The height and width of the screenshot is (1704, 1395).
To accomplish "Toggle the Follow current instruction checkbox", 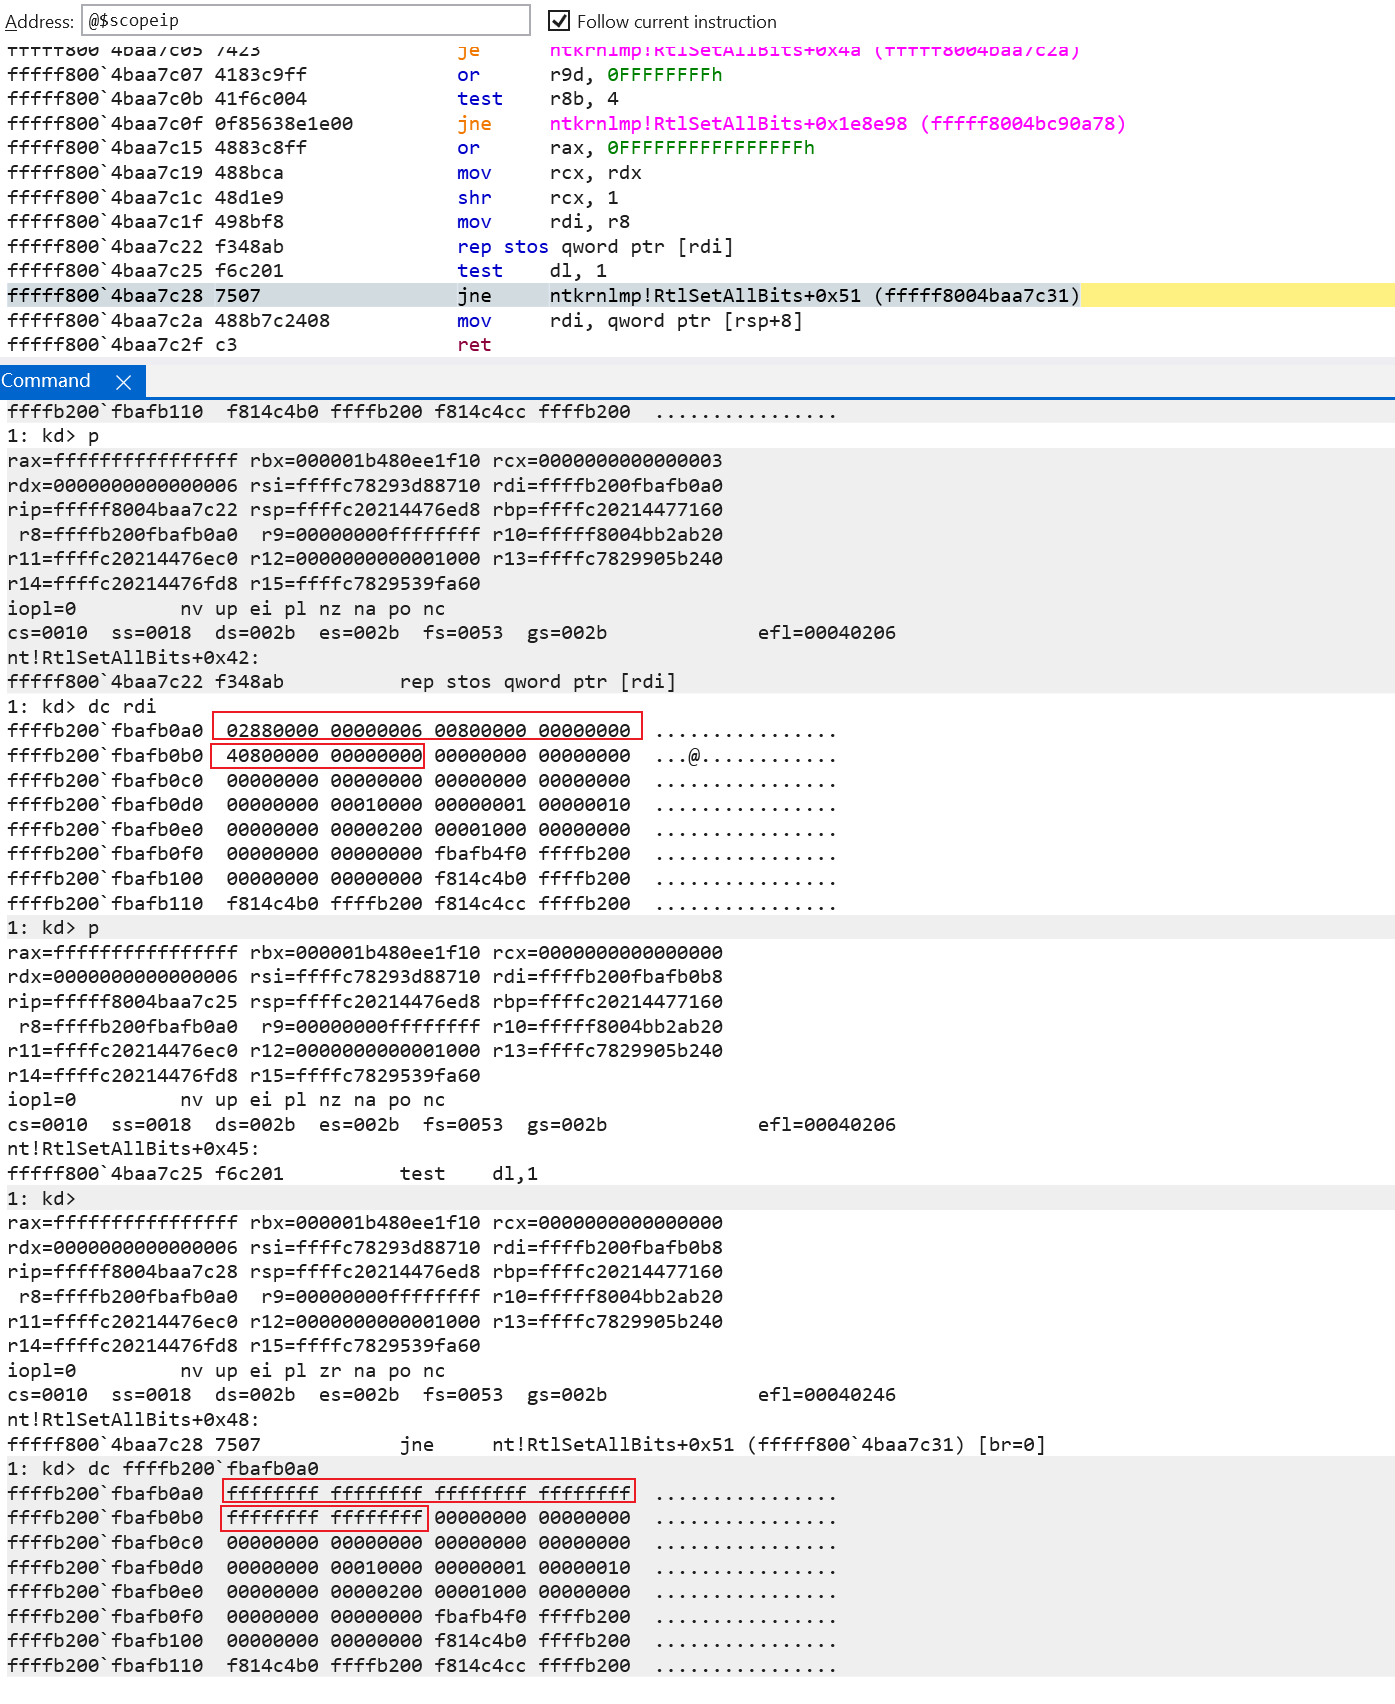I will point(559,21).
